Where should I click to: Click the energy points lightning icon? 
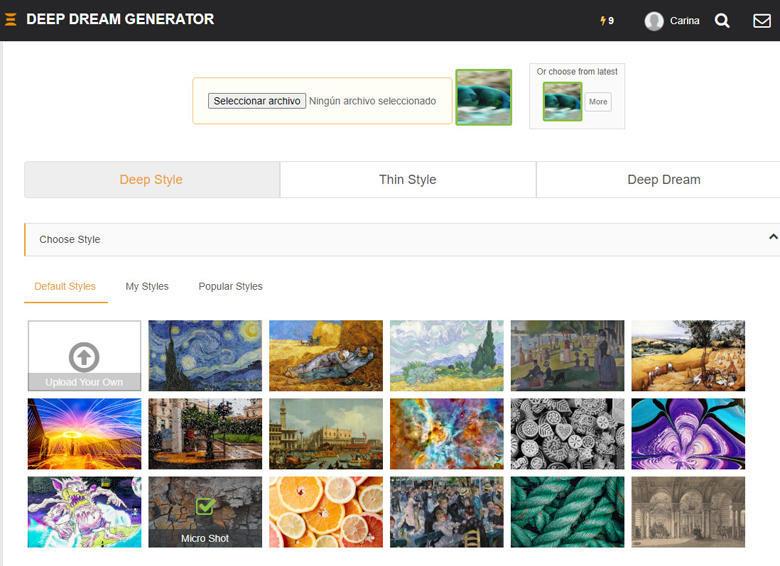coord(603,20)
